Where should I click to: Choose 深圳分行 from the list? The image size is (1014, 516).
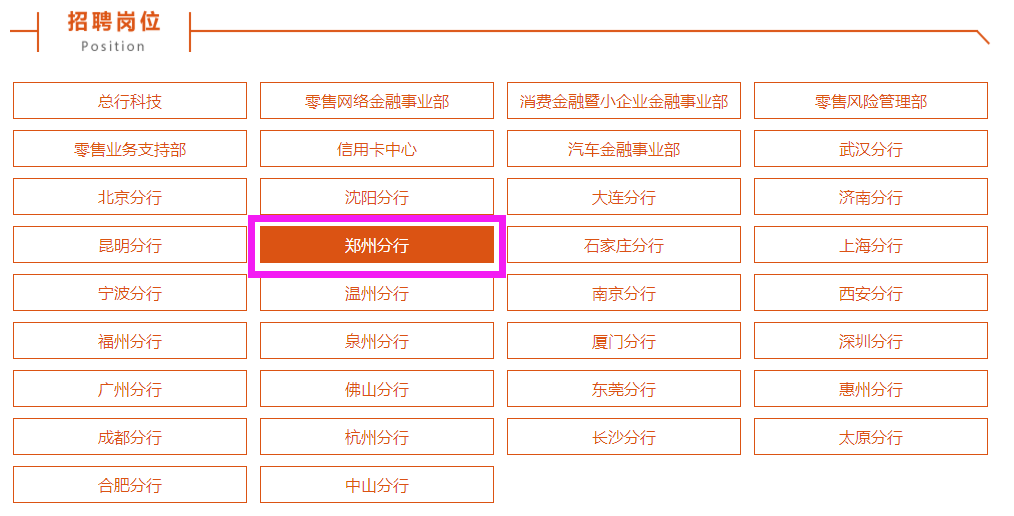point(871,341)
